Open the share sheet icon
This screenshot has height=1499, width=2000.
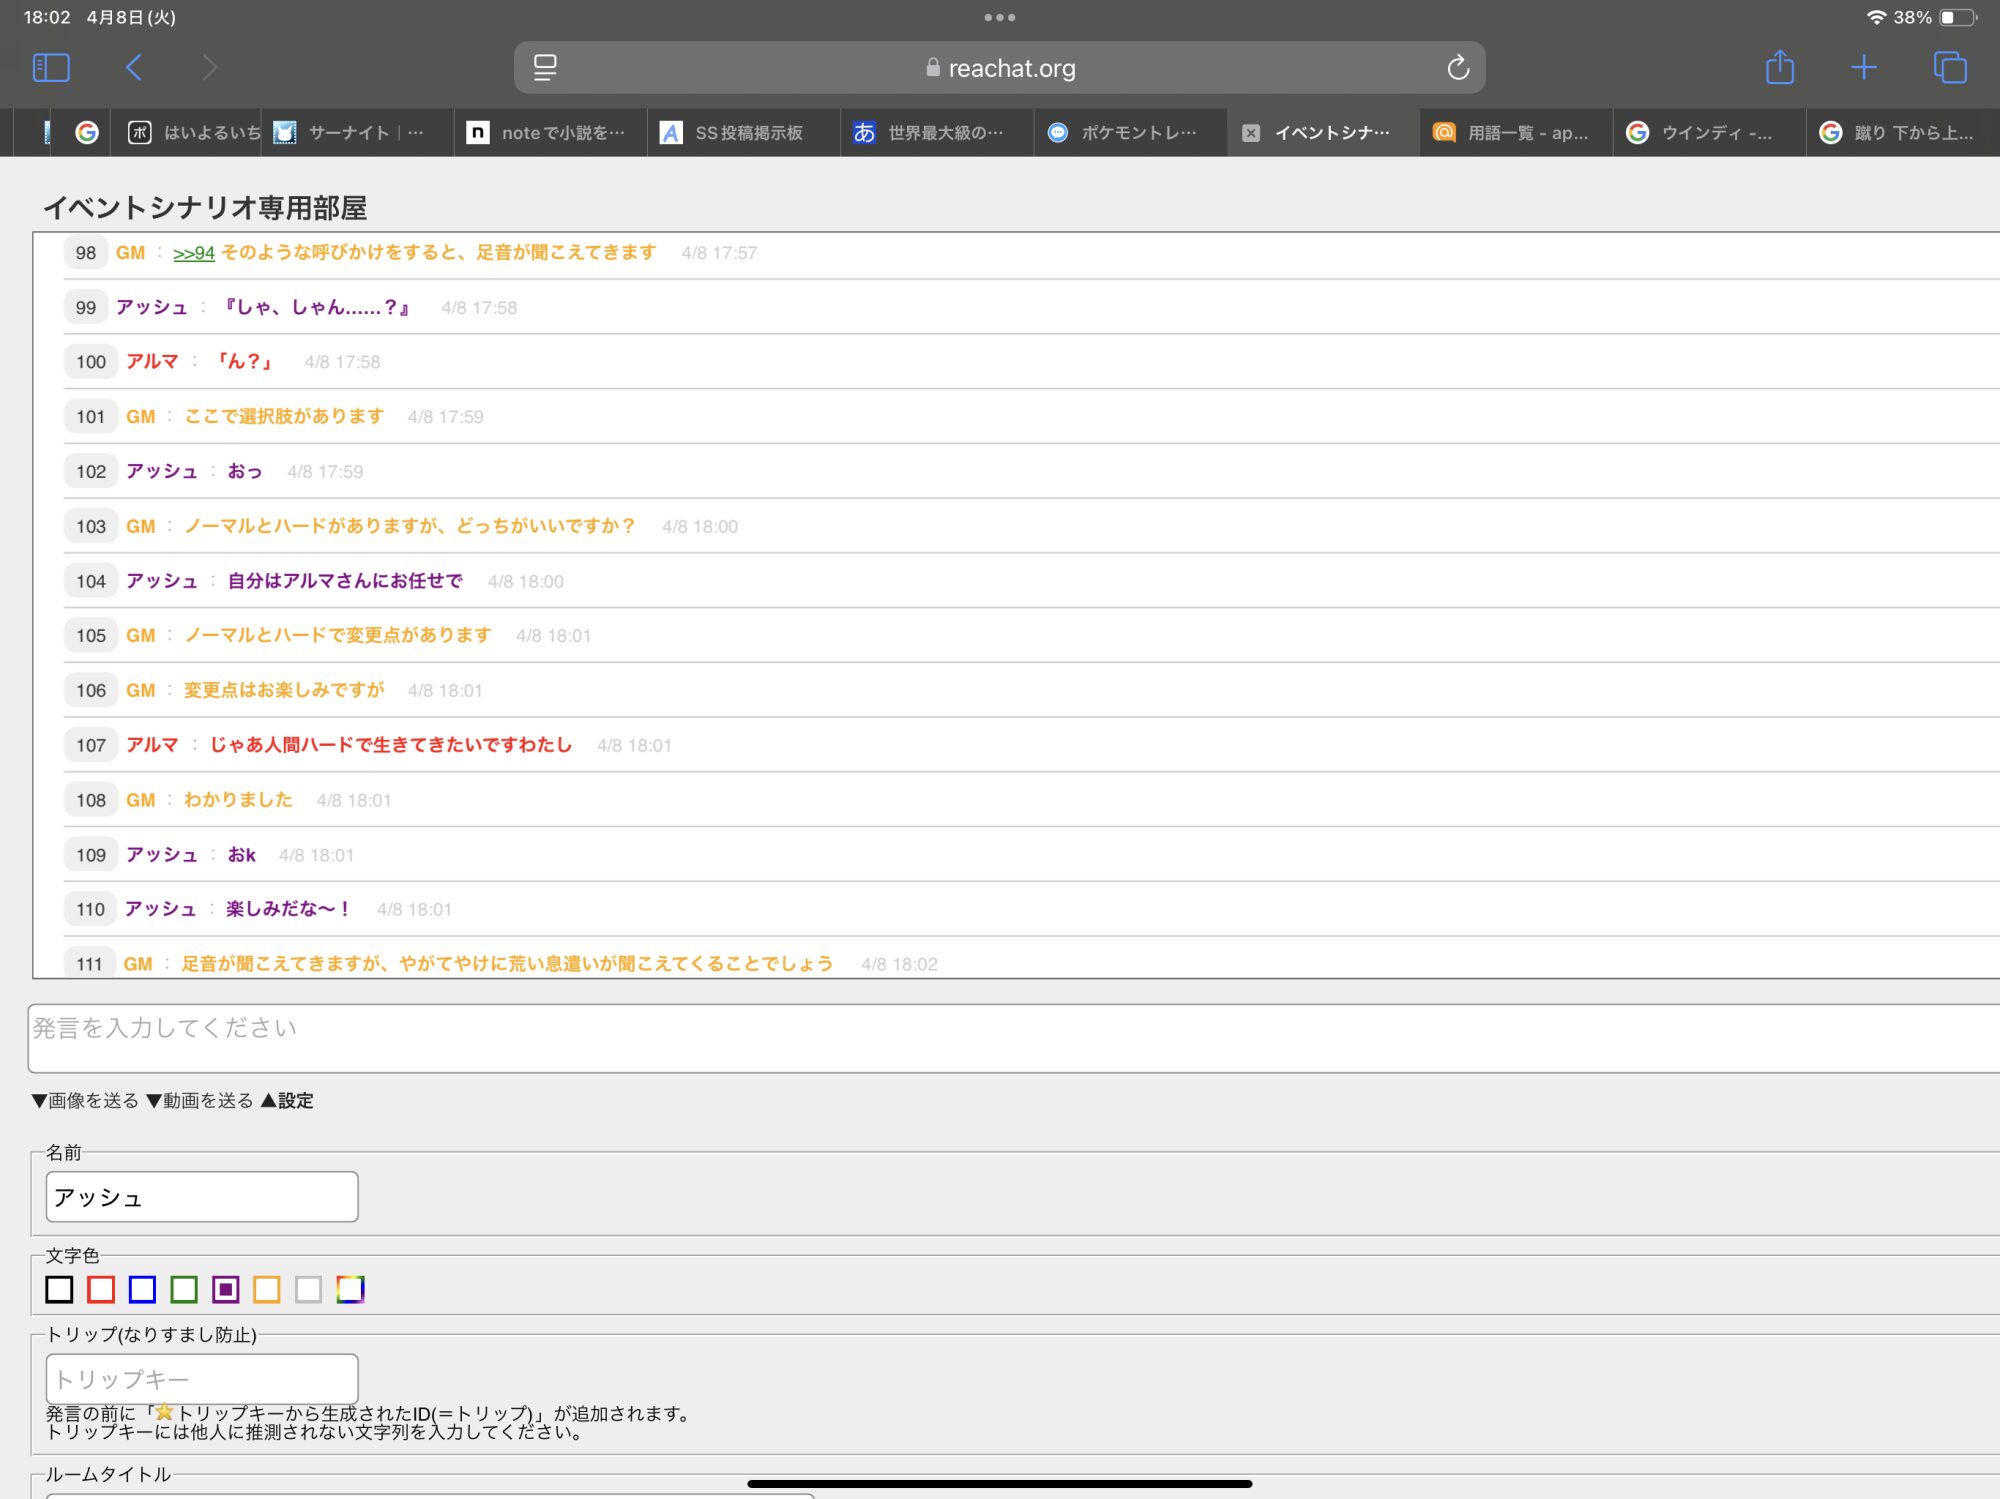(1779, 68)
